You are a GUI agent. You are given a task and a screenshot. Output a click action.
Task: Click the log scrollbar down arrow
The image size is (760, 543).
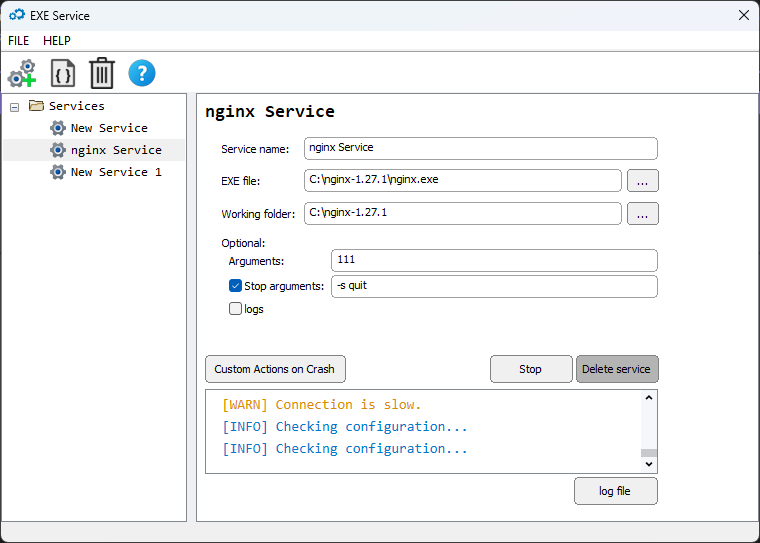click(649, 464)
